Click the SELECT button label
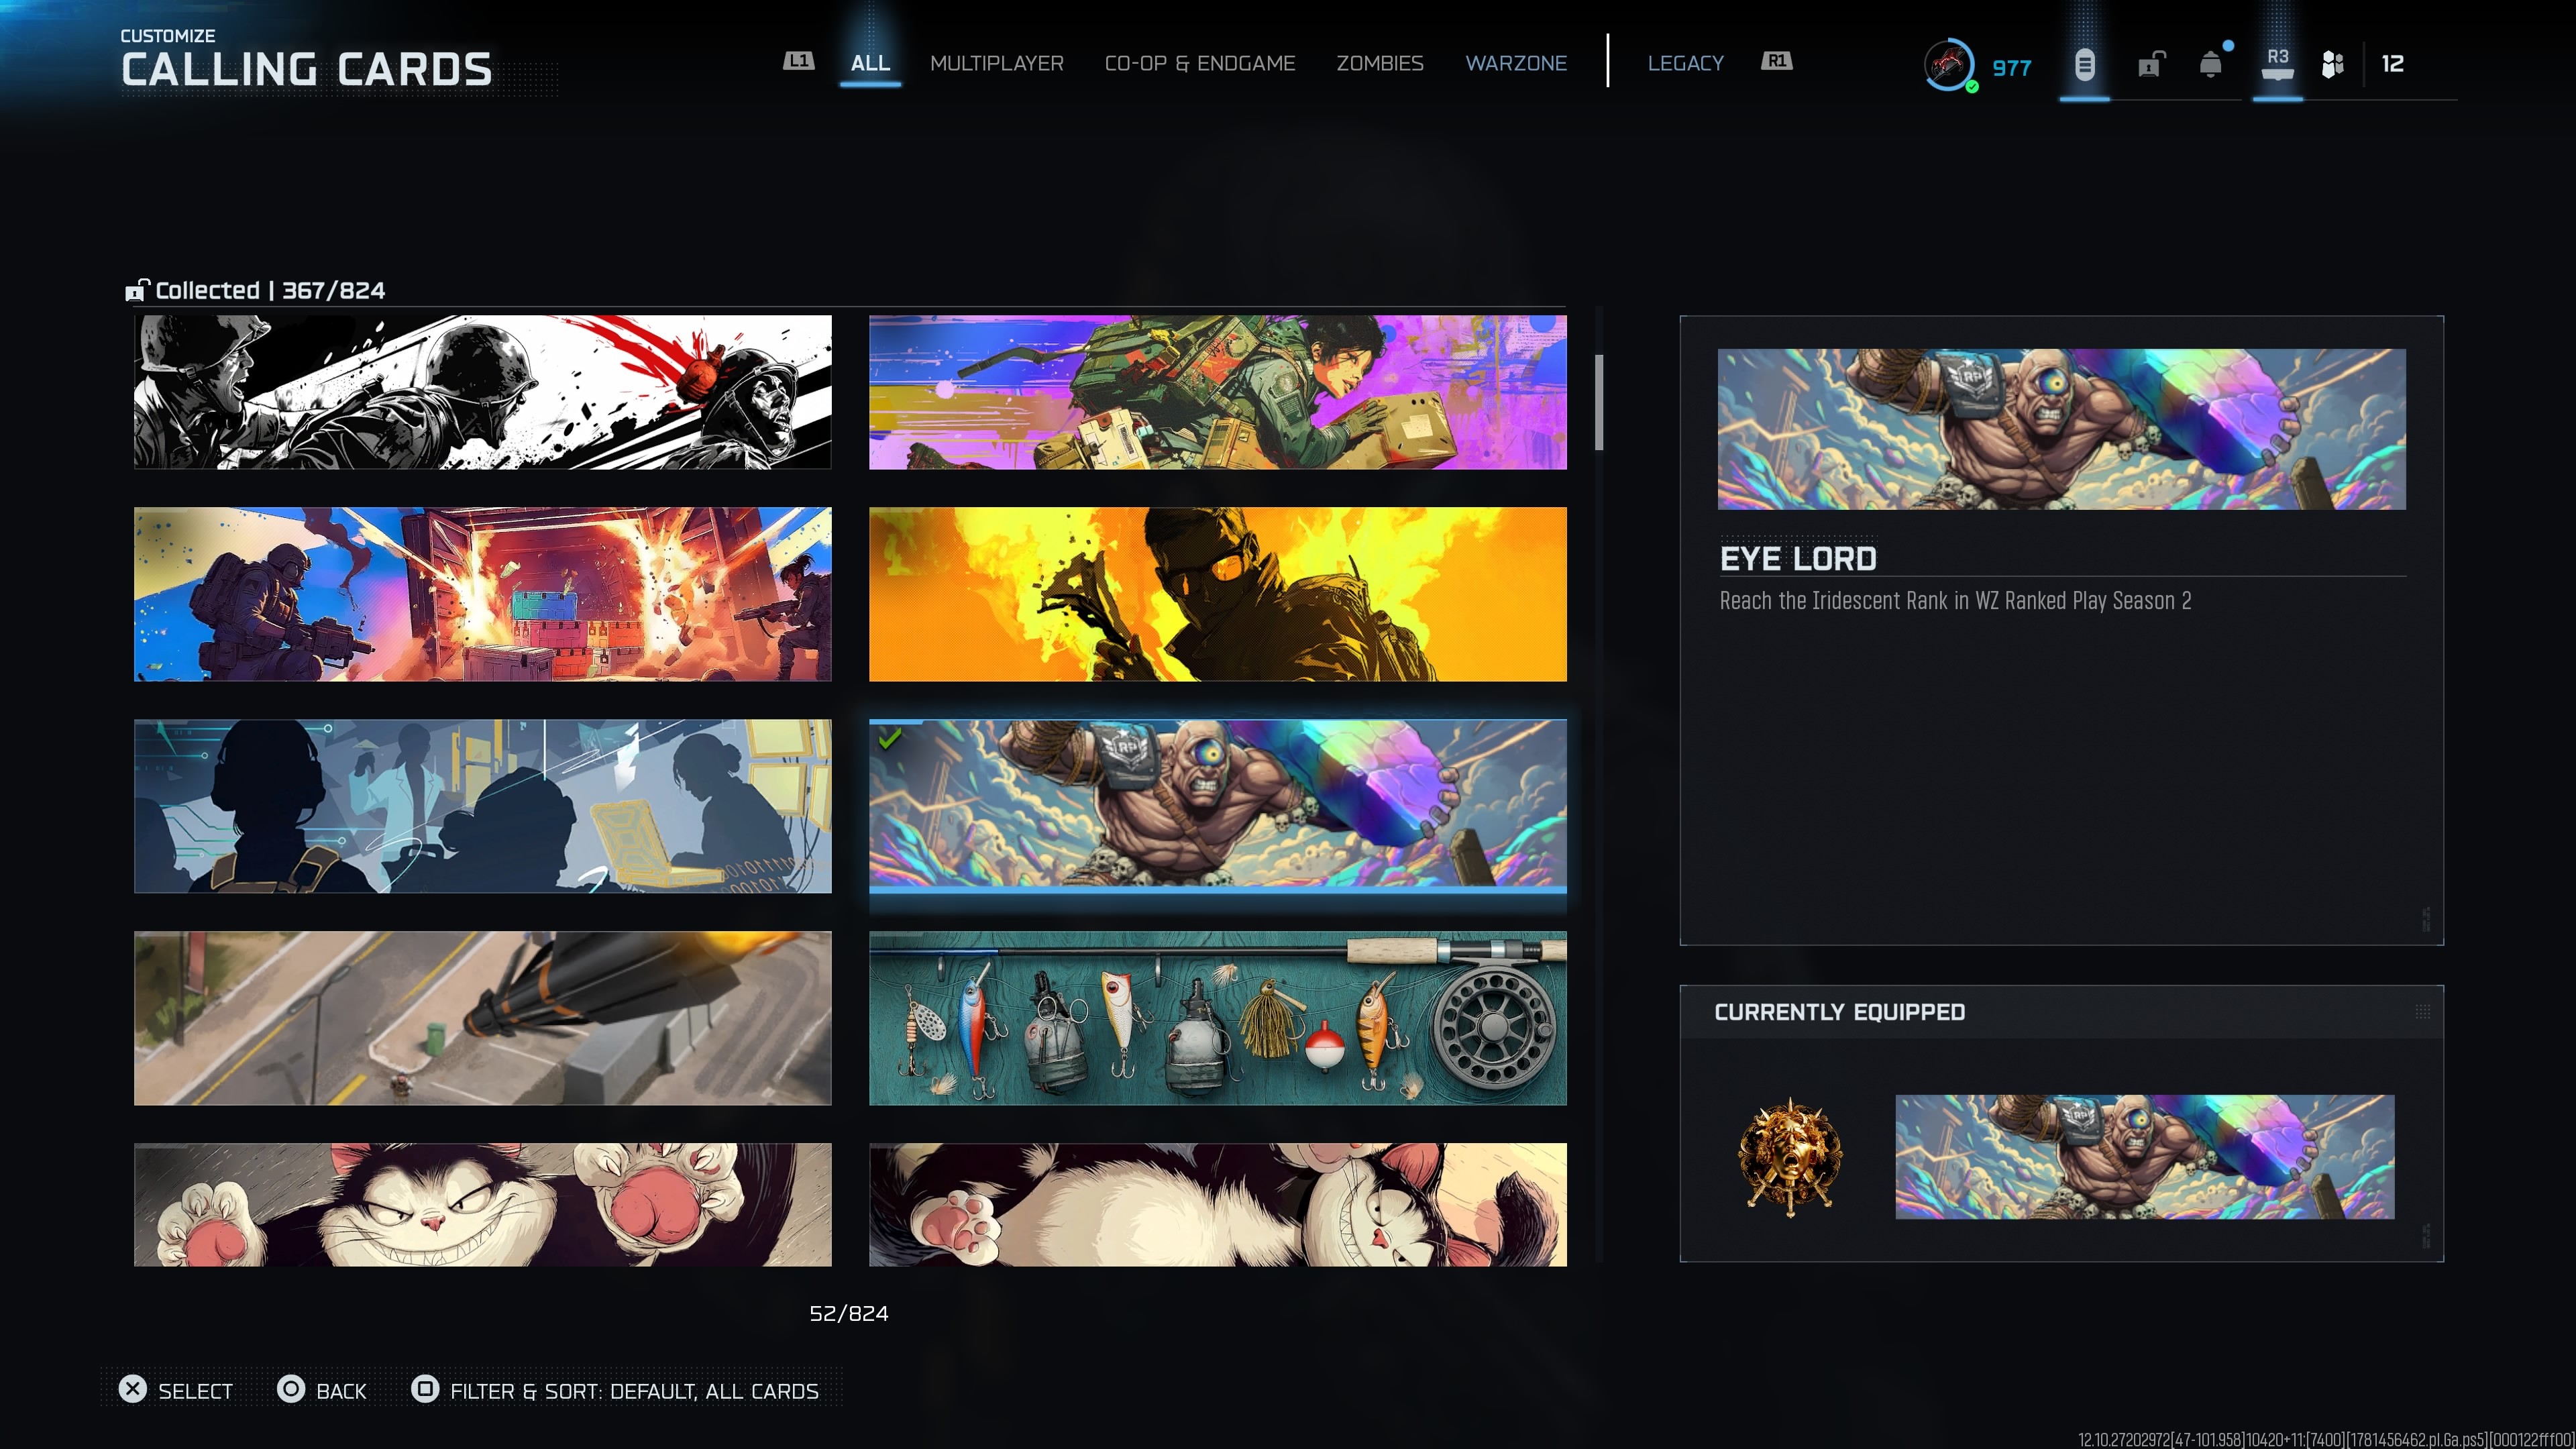 click(x=195, y=1391)
